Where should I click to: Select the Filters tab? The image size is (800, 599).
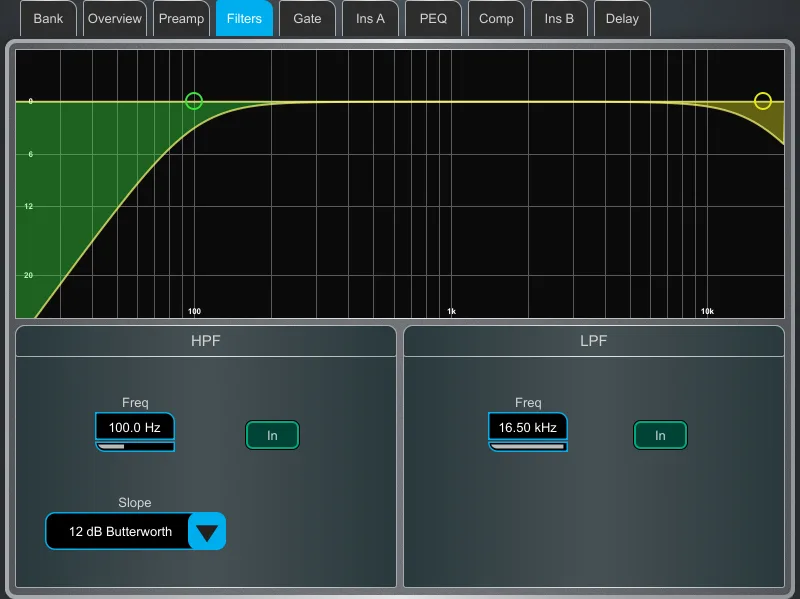244,18
